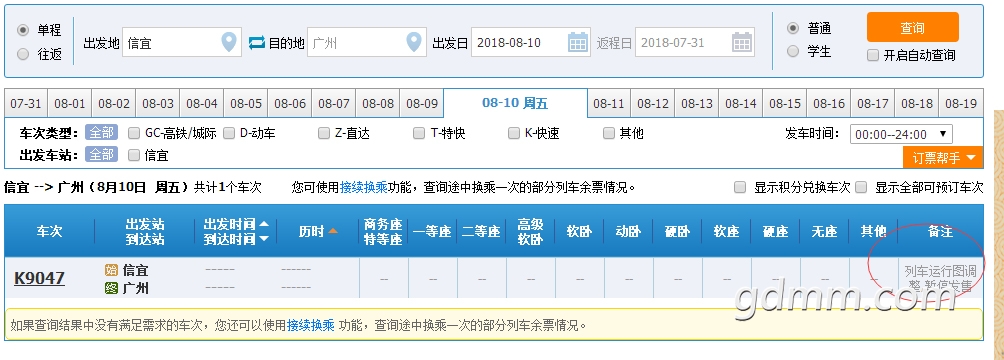This screenshot has width=1004, height=360.
Task: Check the 信宜 departure station filter
Action: pos(134,155)
